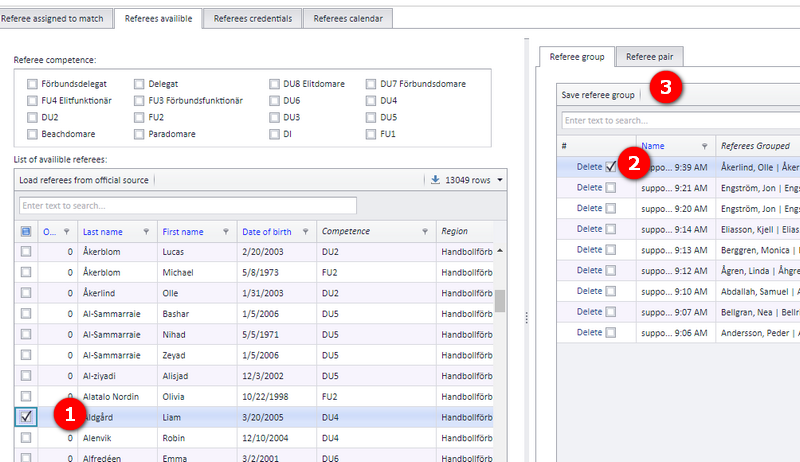800x462 pixels.
Task: Open the filter icon for Competence column
Action: tap(424, 232)
